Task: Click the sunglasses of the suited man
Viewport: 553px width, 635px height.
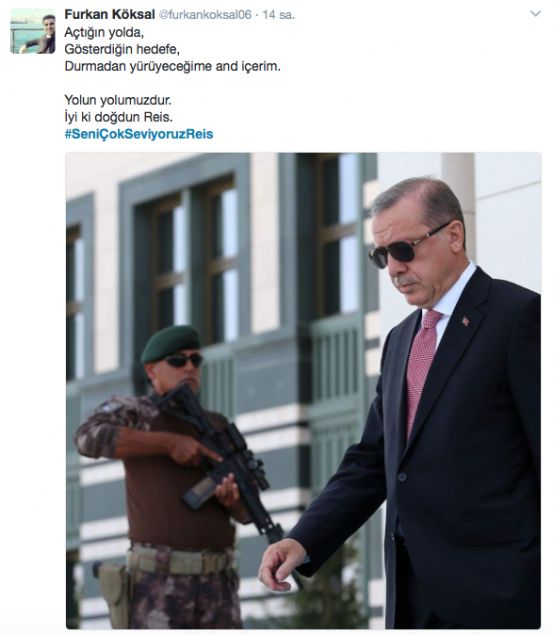Action: [x=405, y=246]
